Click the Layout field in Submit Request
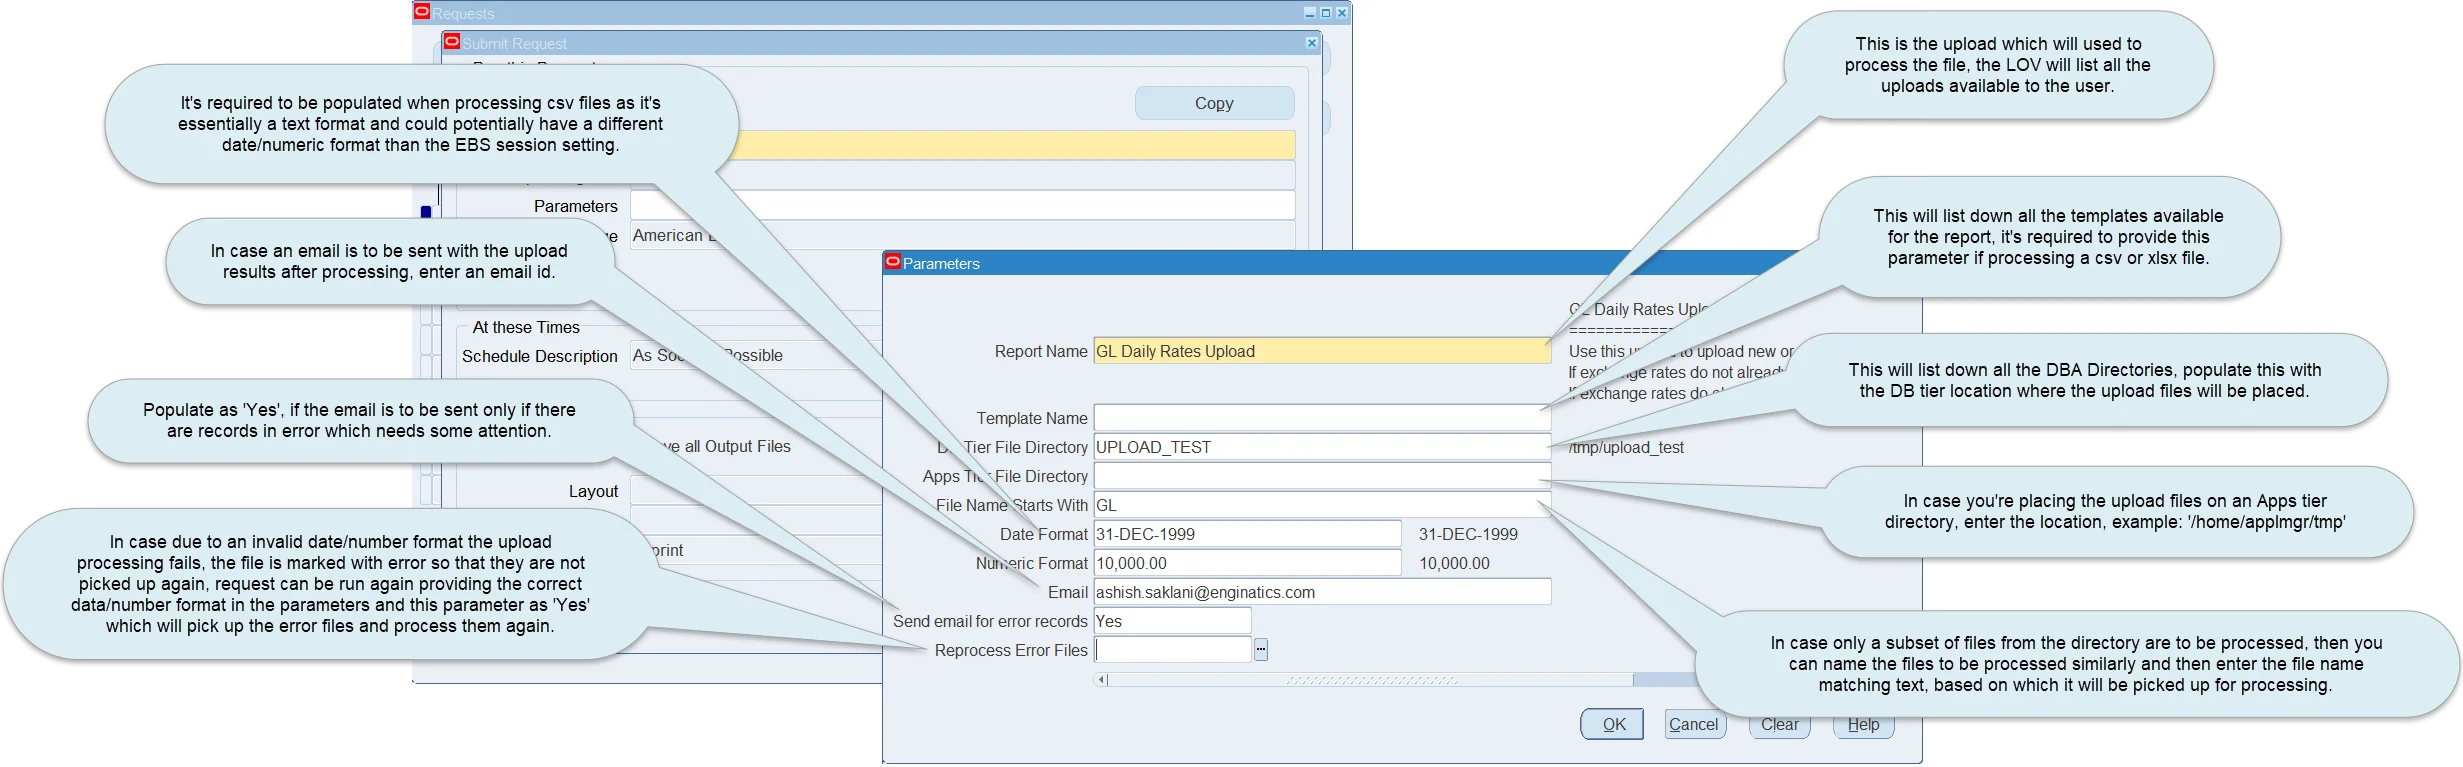This screenshot has height=767, width=2463. click(755, 491)
